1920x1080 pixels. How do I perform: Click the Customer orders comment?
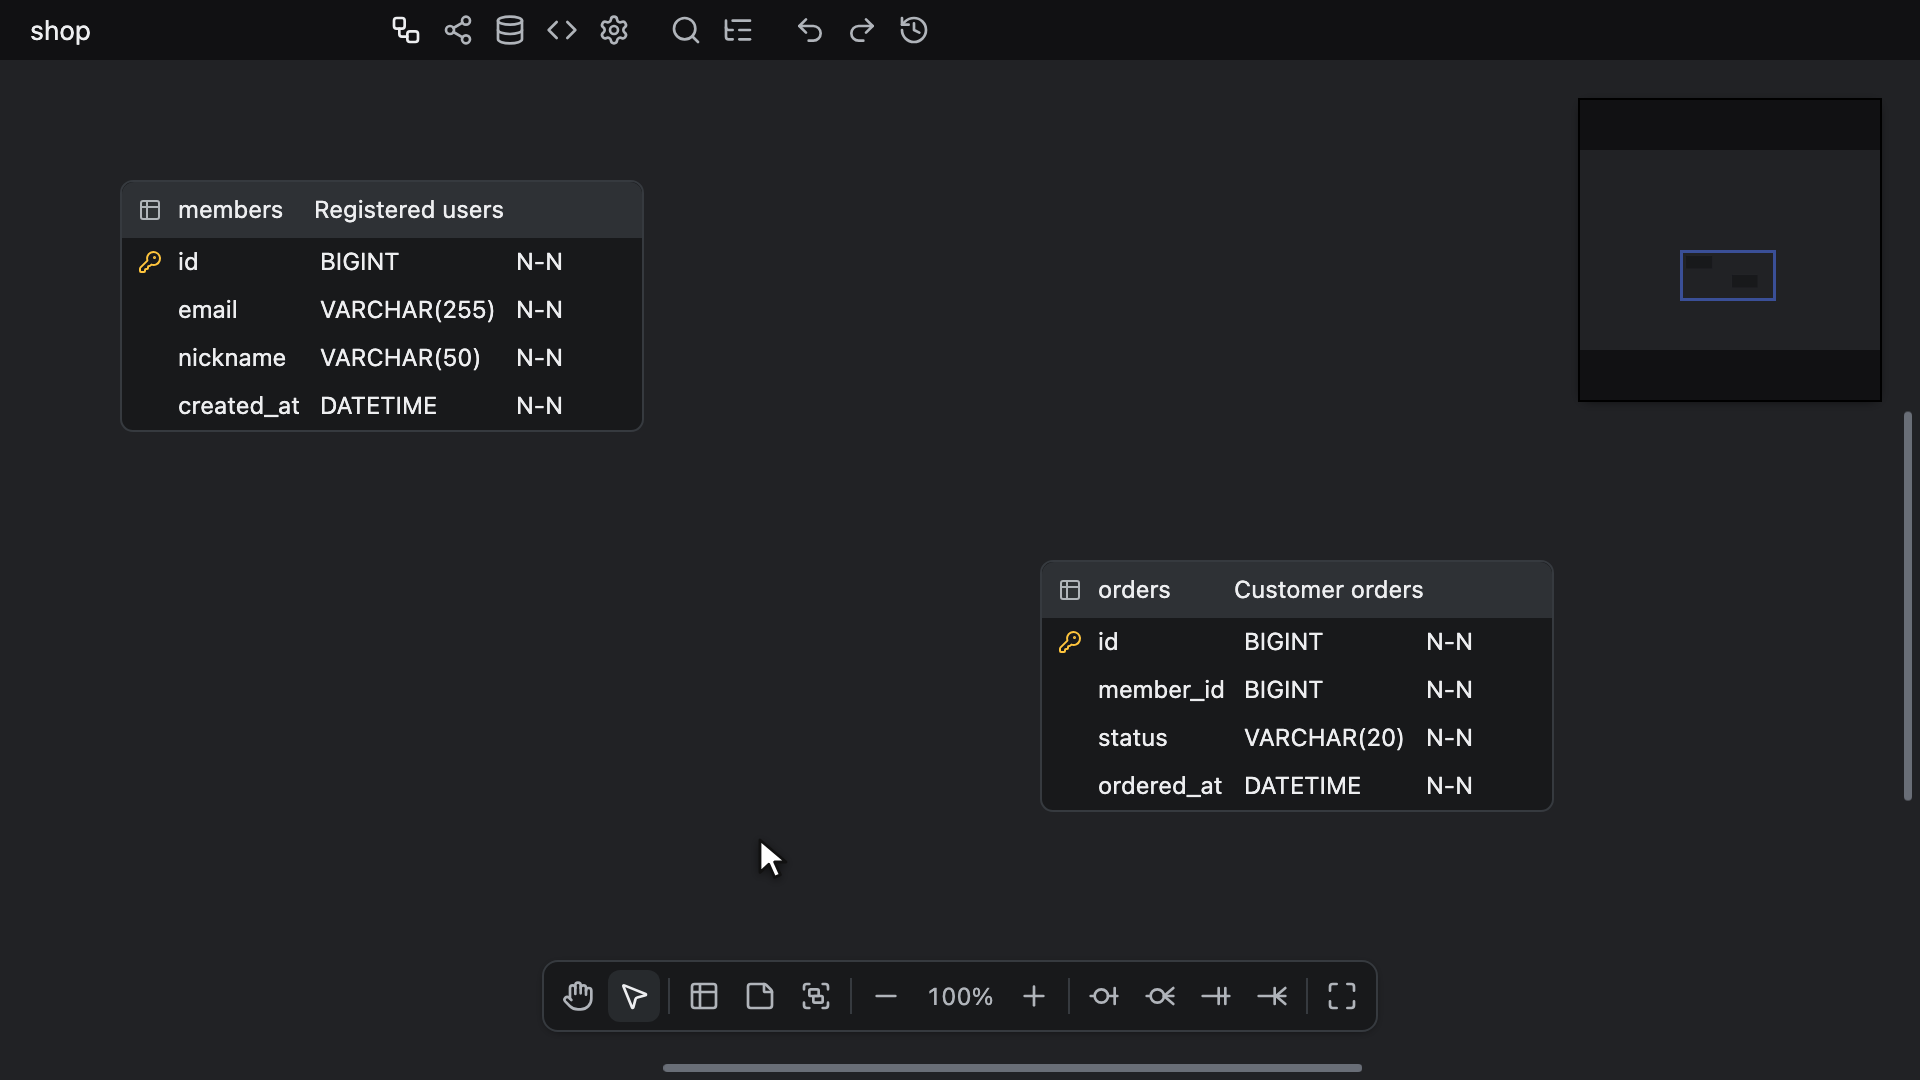coord(1328,590)
